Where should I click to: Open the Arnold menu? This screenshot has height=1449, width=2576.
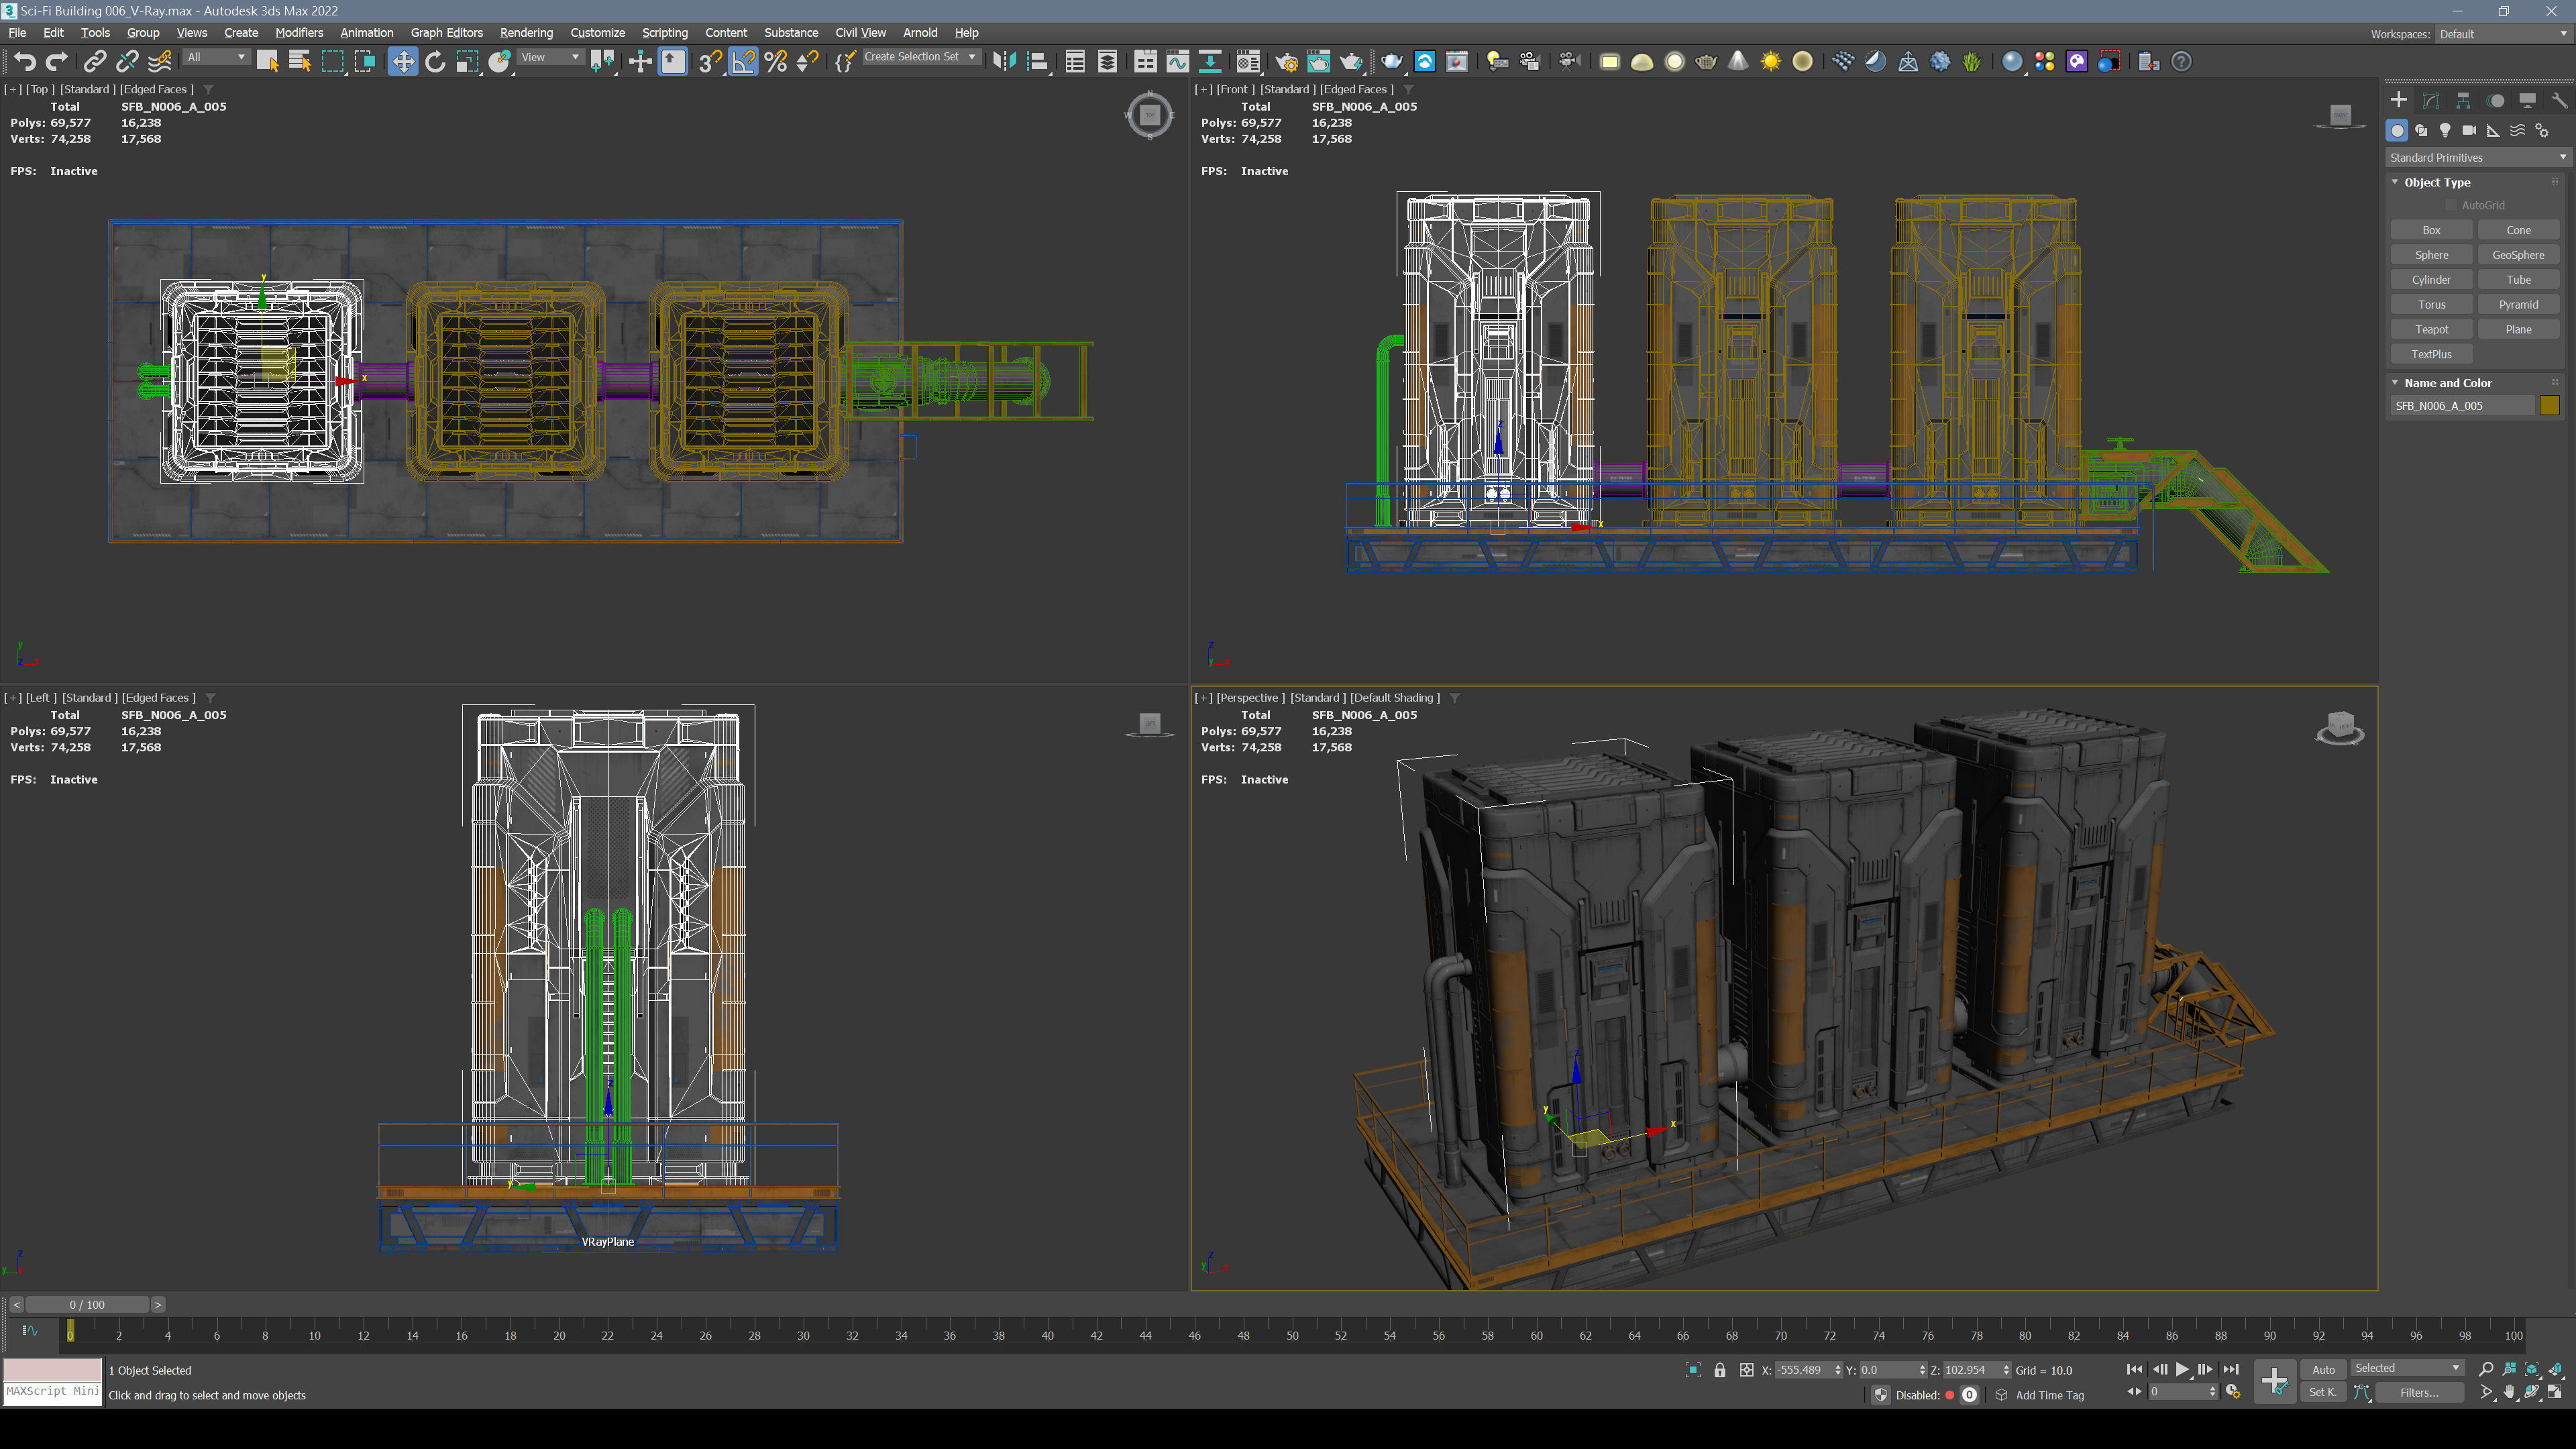(x=919, y=33)
